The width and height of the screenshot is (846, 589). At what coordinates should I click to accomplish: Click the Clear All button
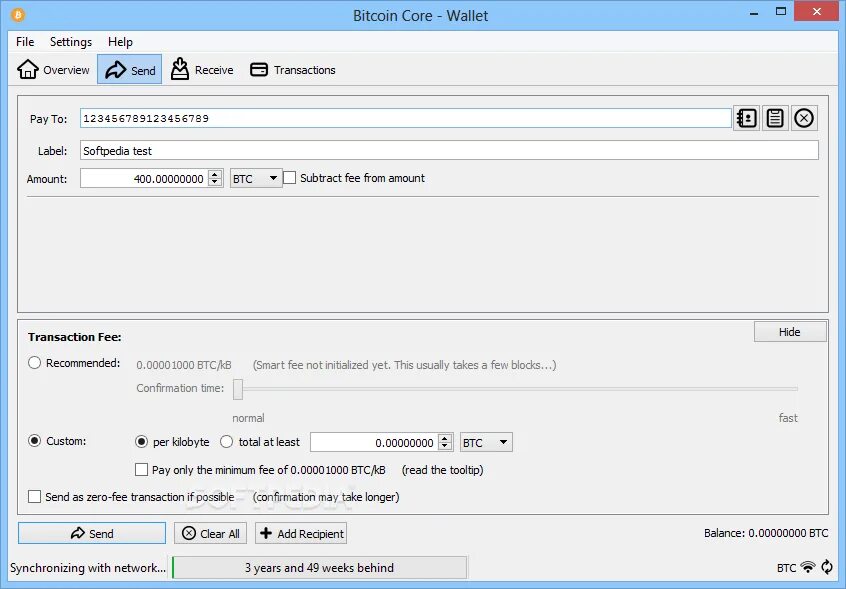[x=210, y=533]
